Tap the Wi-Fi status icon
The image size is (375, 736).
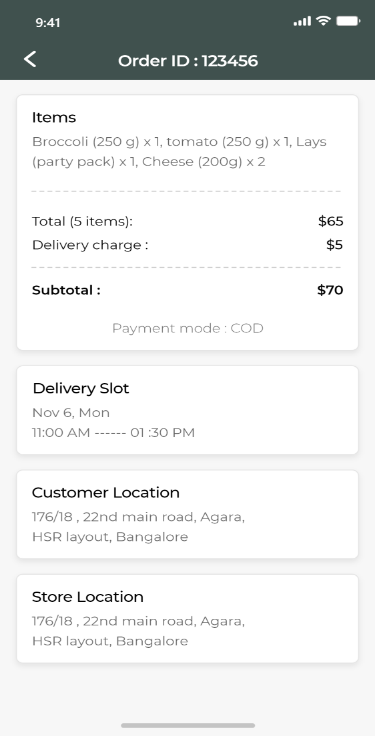click(323, 21)
